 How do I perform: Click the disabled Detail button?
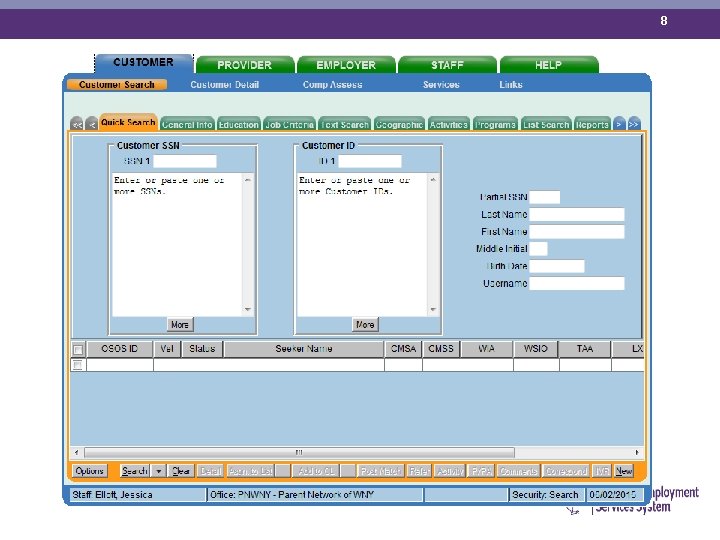(211, 471)
